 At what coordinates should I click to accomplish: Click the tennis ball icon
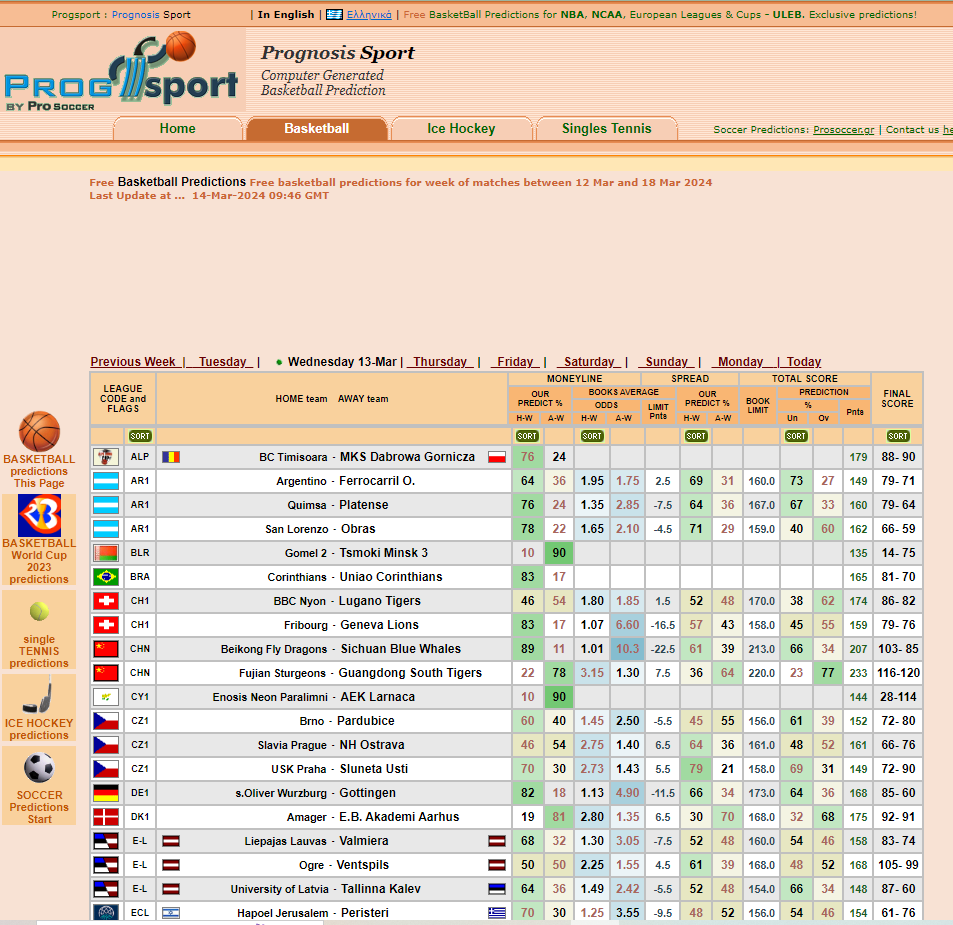tap(39, 611)
